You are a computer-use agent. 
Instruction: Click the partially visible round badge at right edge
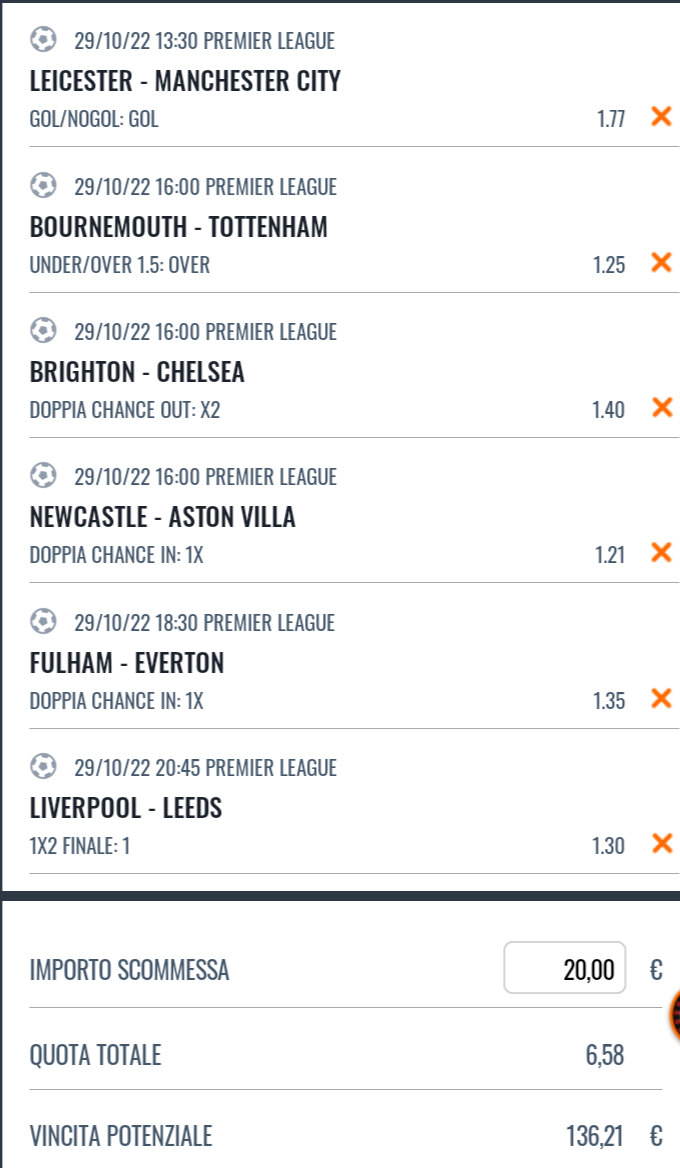click(675, 1015)
